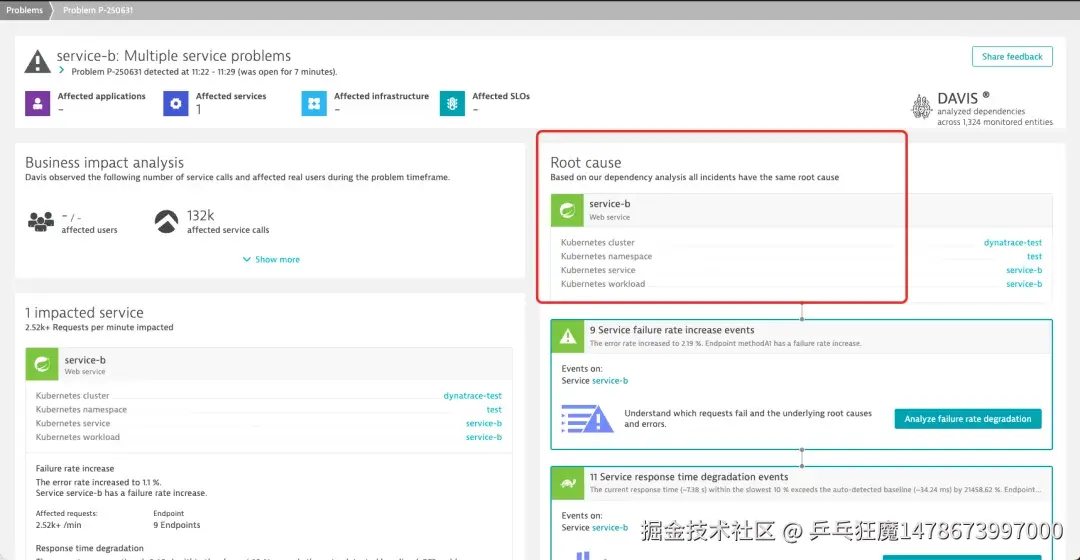1080x560 pixels.
Task: Click 'Root cause' heading
Action: 585,163
